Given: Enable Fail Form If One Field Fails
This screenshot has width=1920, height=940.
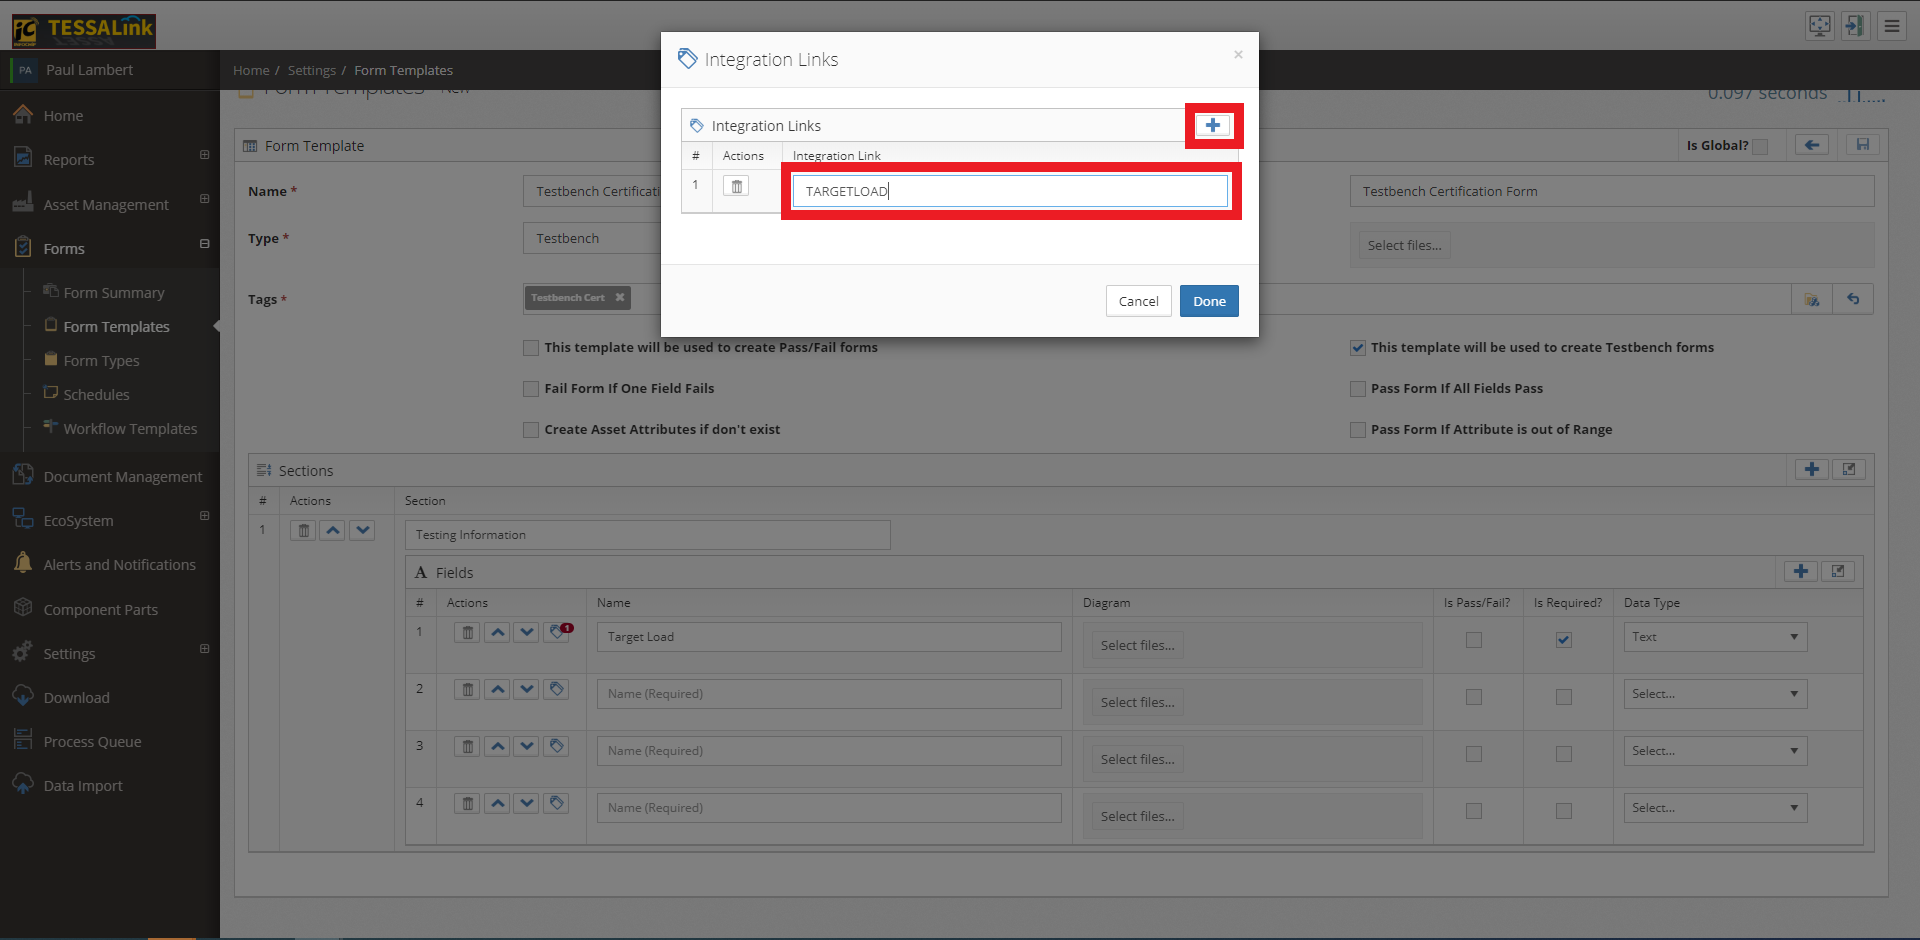Looking at the screenshot, I should pos(531,389).
